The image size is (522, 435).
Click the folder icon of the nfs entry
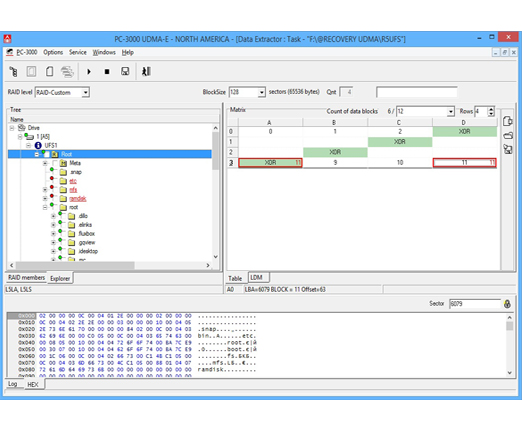[x=63, y=190]
